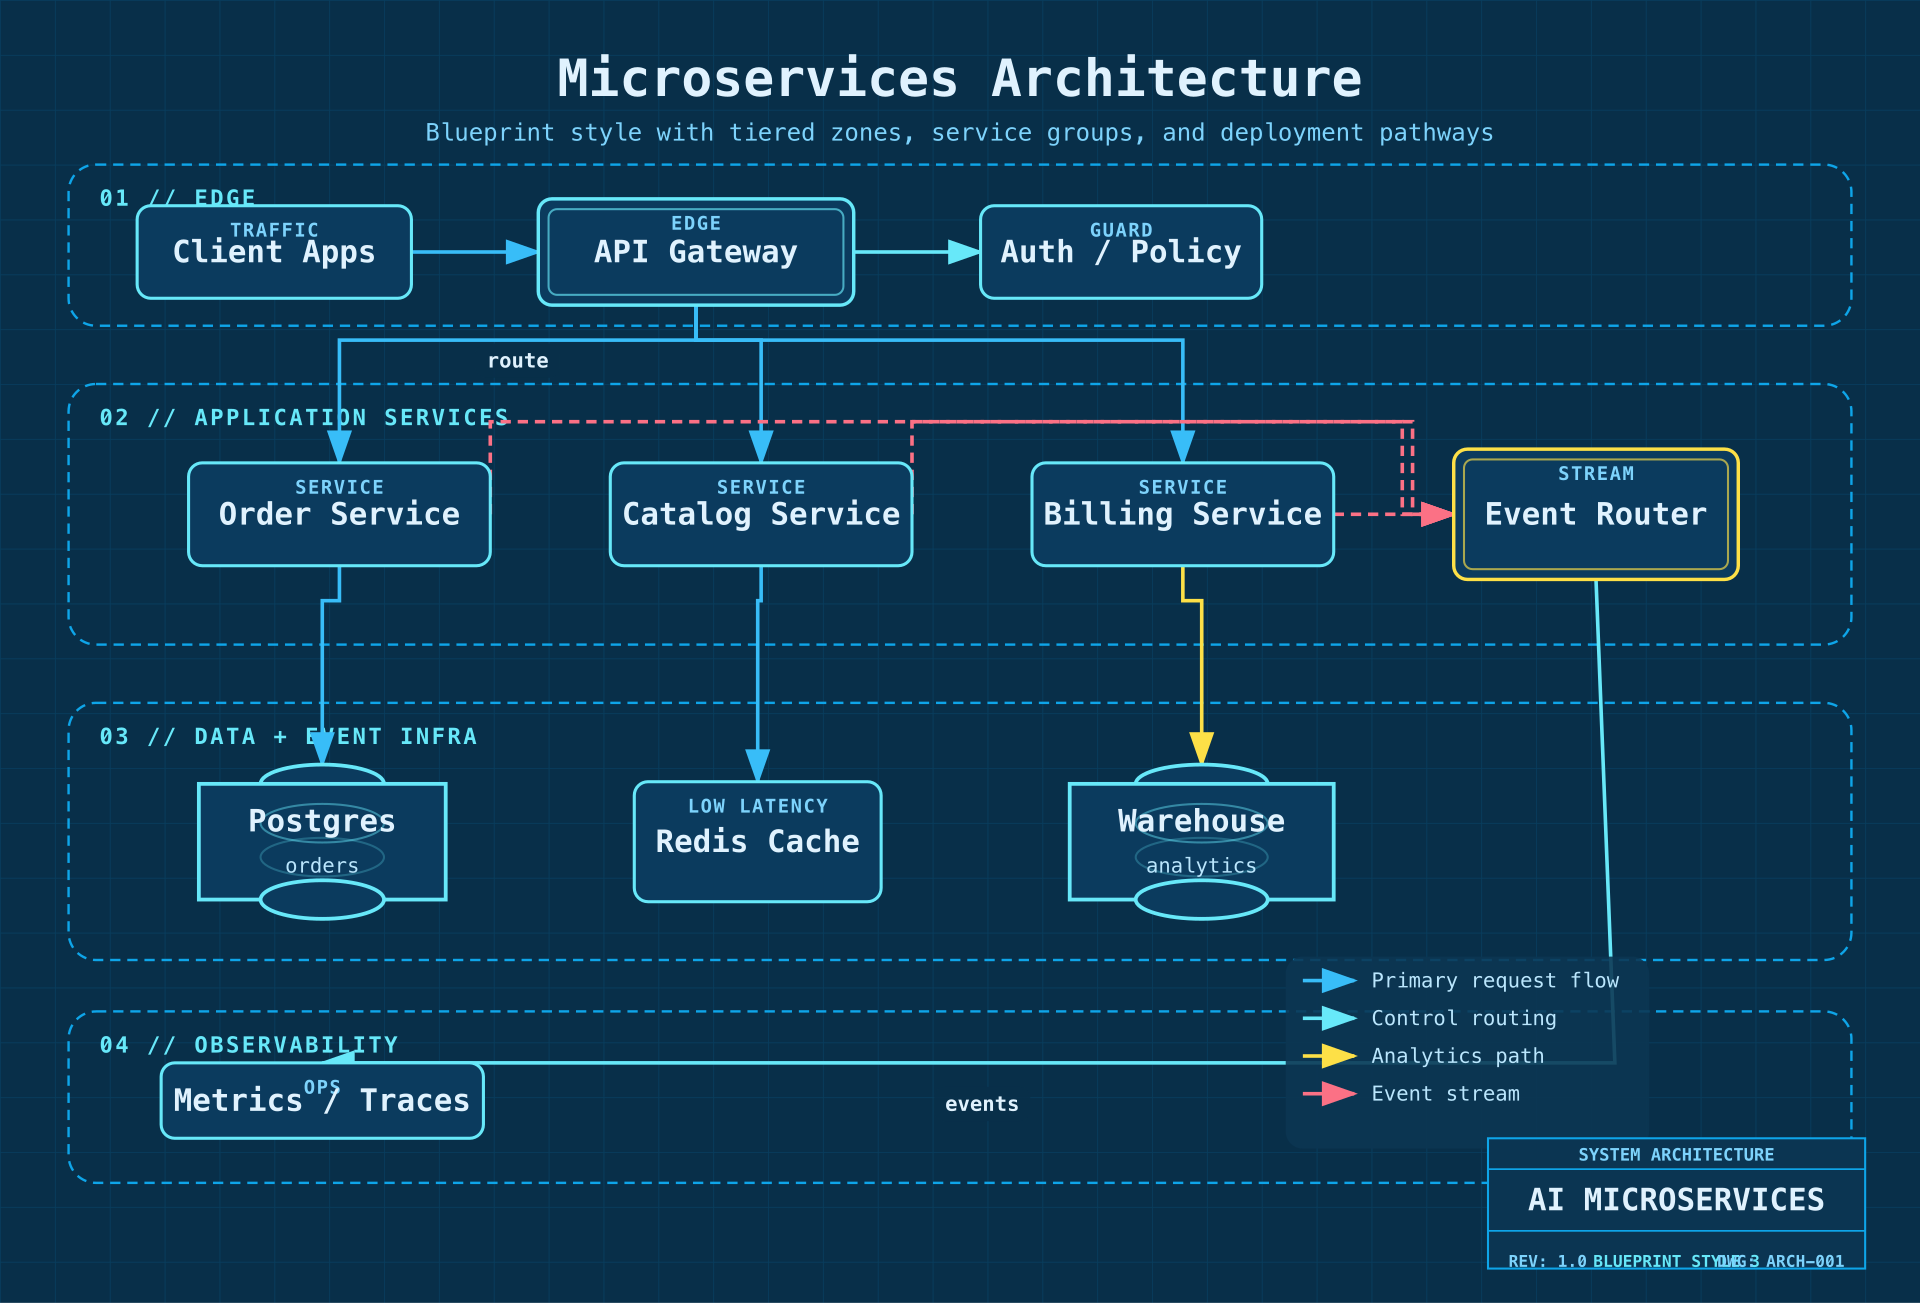Click the Microservices Architecture heading

[x=959, y=78]
